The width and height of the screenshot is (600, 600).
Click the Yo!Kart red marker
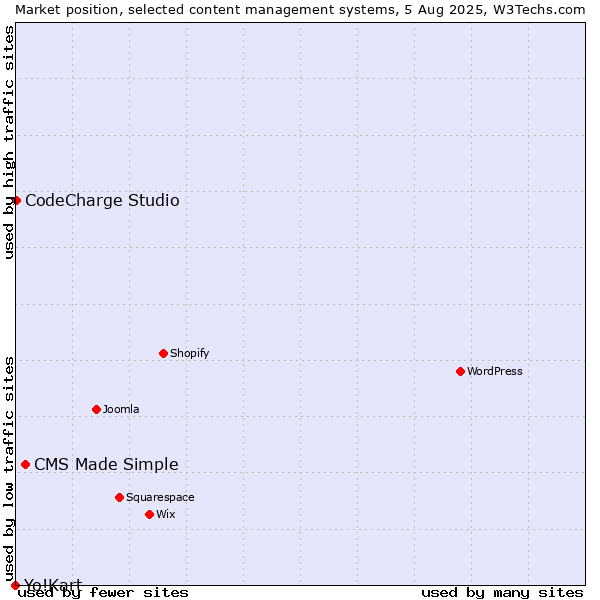pyautogui.click(x=15, y=585)
